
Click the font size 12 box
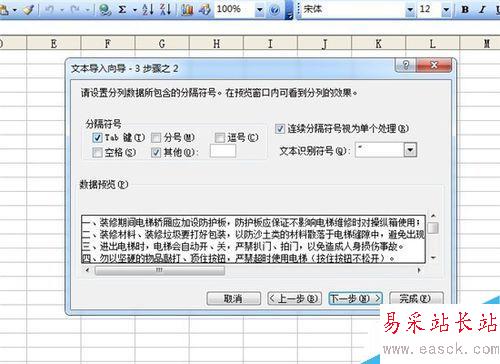pos(430,9)
